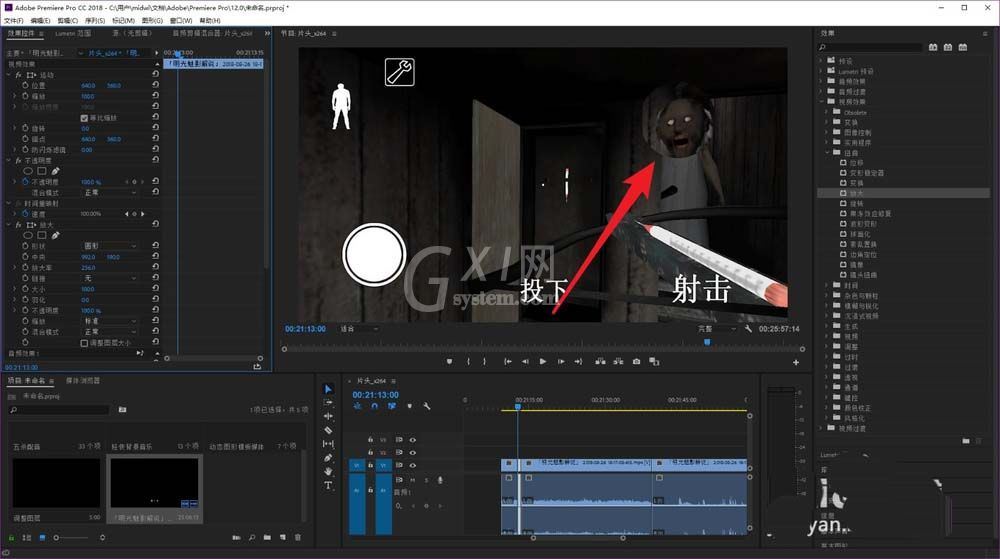Open the Magnify link dropdown
This screenshot has width=1000, height=559.
tap(110, 278)
